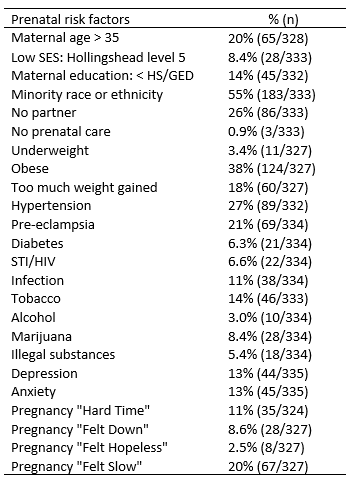Click the 'STI/HIV' row label
Screen dimensions: 360x490
[33, 262]
